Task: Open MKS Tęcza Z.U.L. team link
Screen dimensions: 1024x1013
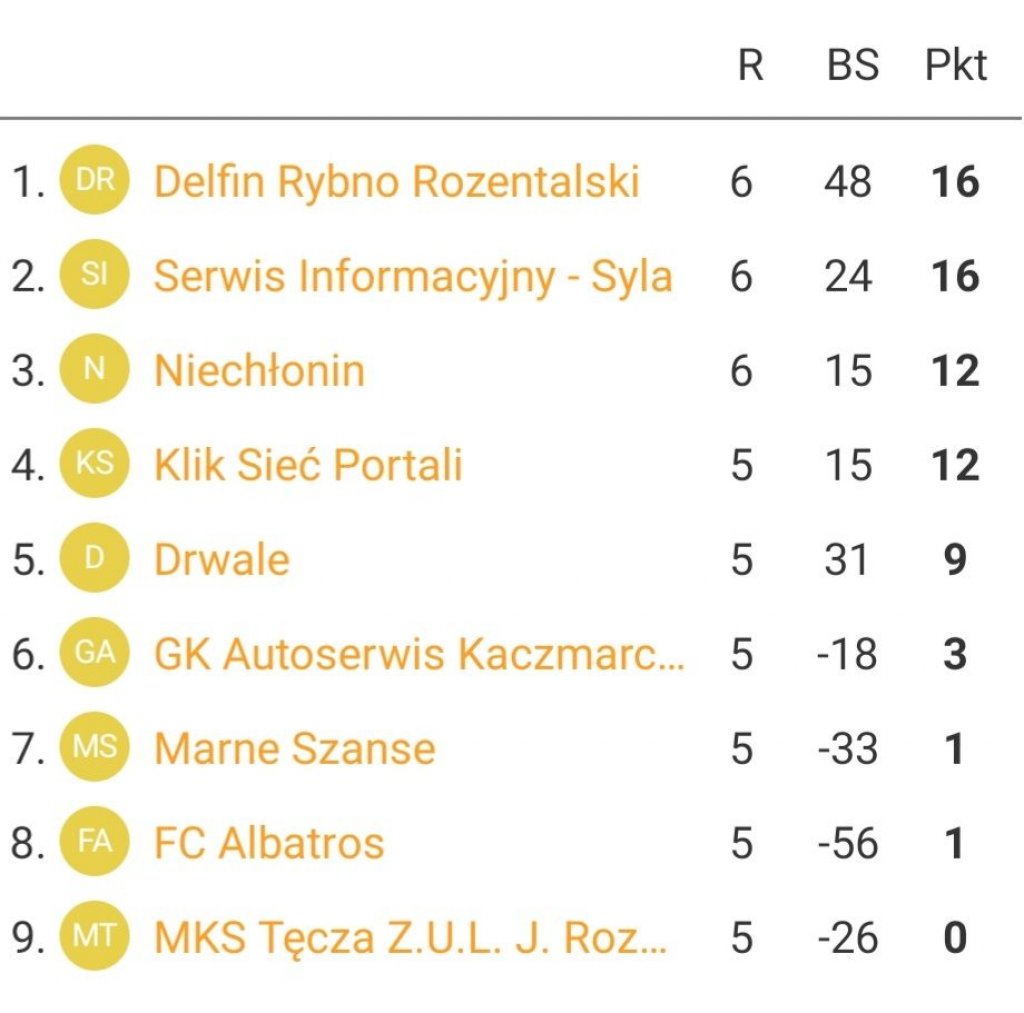Action: [409, 937]
